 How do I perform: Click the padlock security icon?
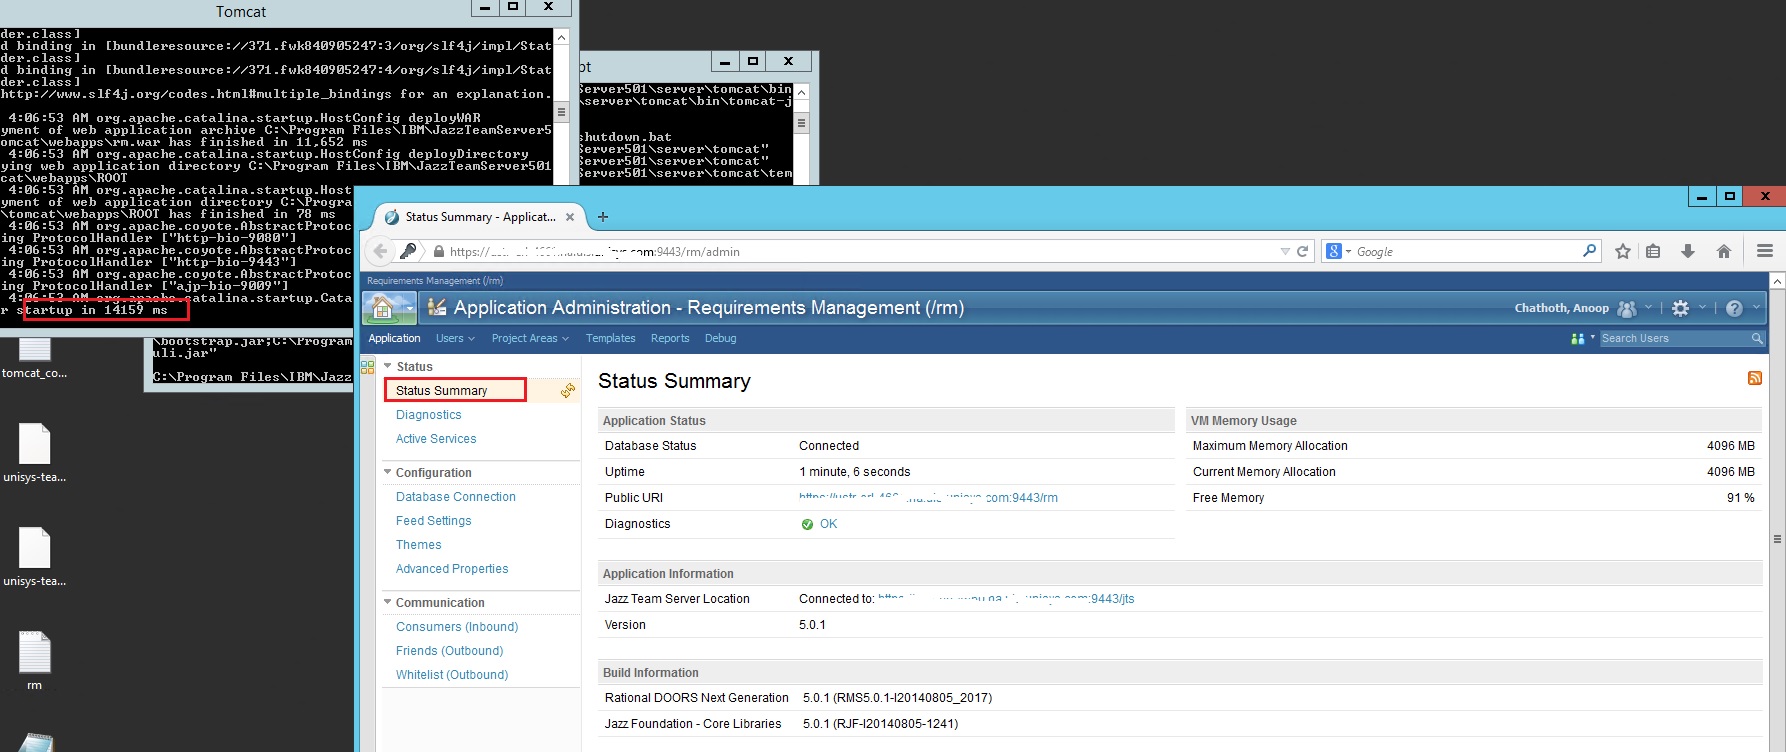[438, 252]
